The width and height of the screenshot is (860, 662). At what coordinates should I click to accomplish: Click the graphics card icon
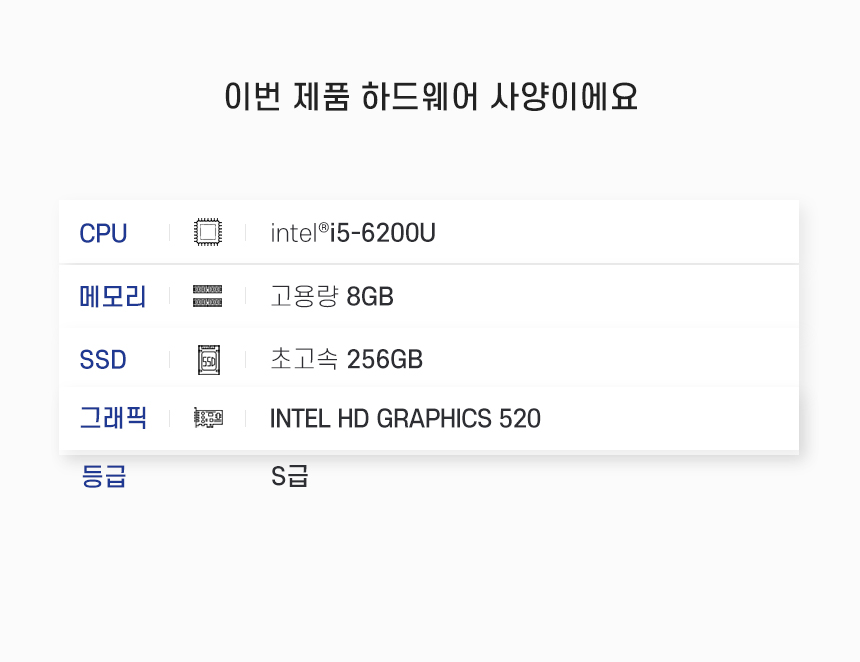208,418
